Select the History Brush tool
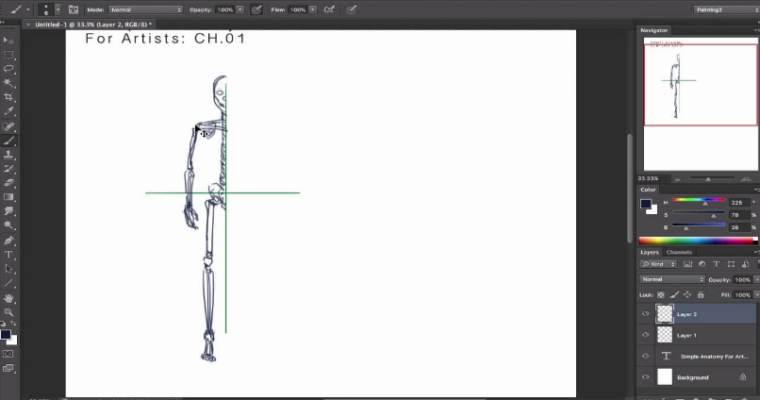The height and width of the screenshot is (400, 760). (8, 169)
